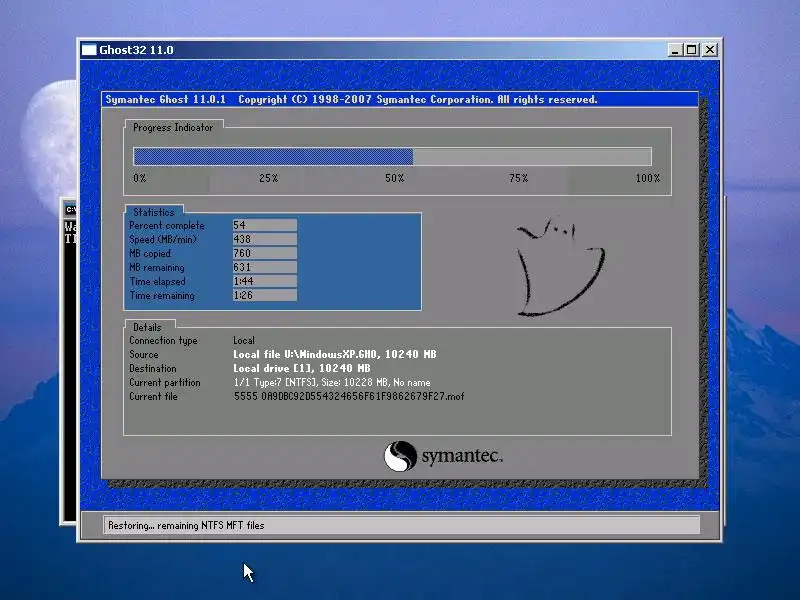Minimize the Ghost32 11.0 window
Viewport: 800px width, 600px height.
(x=674, y=50)
